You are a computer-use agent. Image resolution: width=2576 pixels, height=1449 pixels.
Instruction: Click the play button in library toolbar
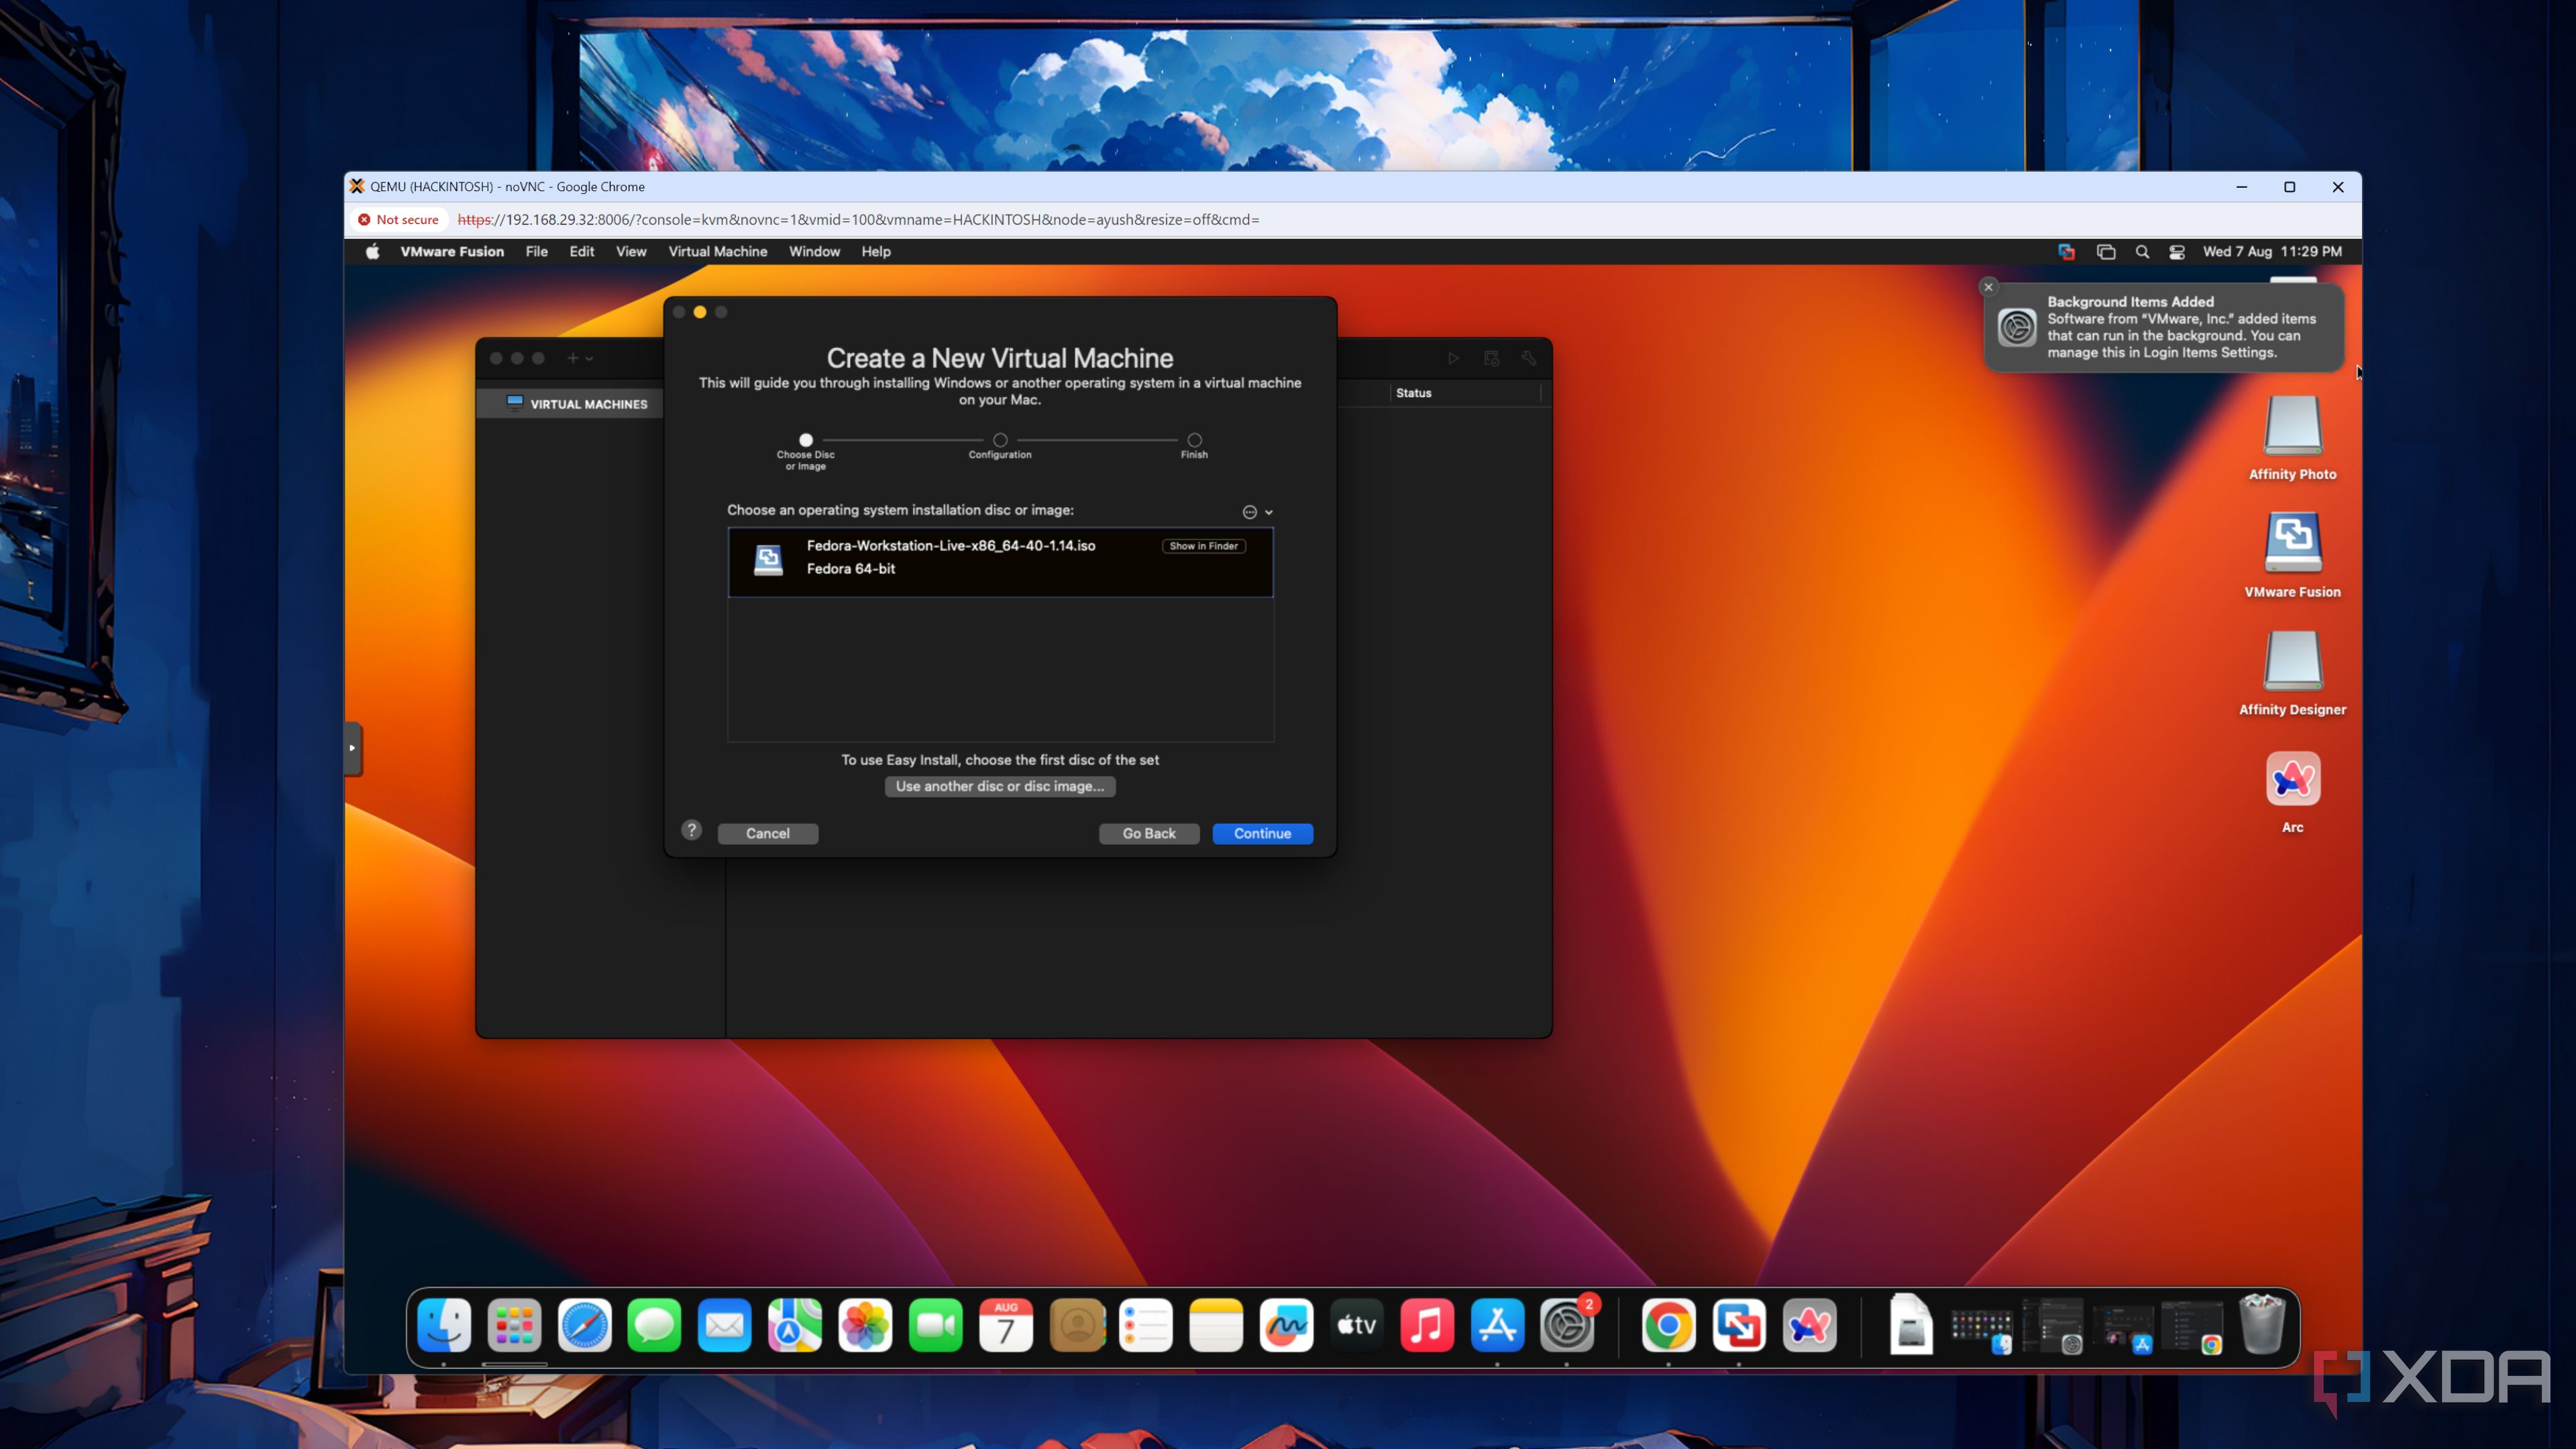[1453, 358]
